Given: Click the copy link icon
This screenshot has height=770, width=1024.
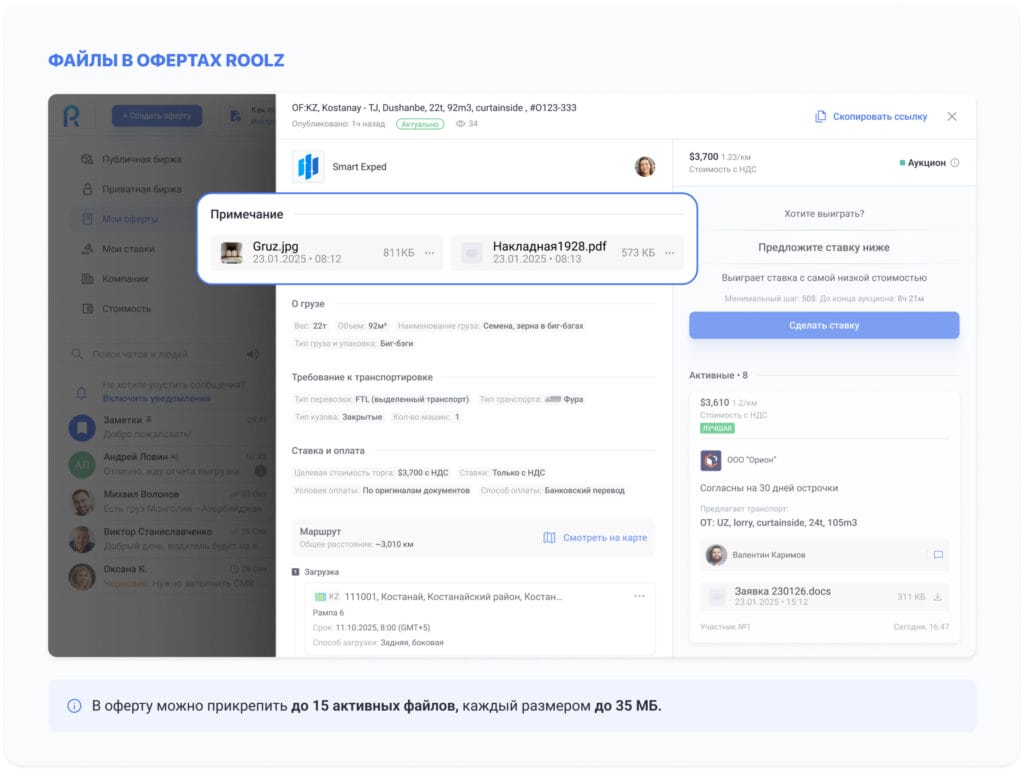Looking at the screenshot, I should click(x=820, y=117).
